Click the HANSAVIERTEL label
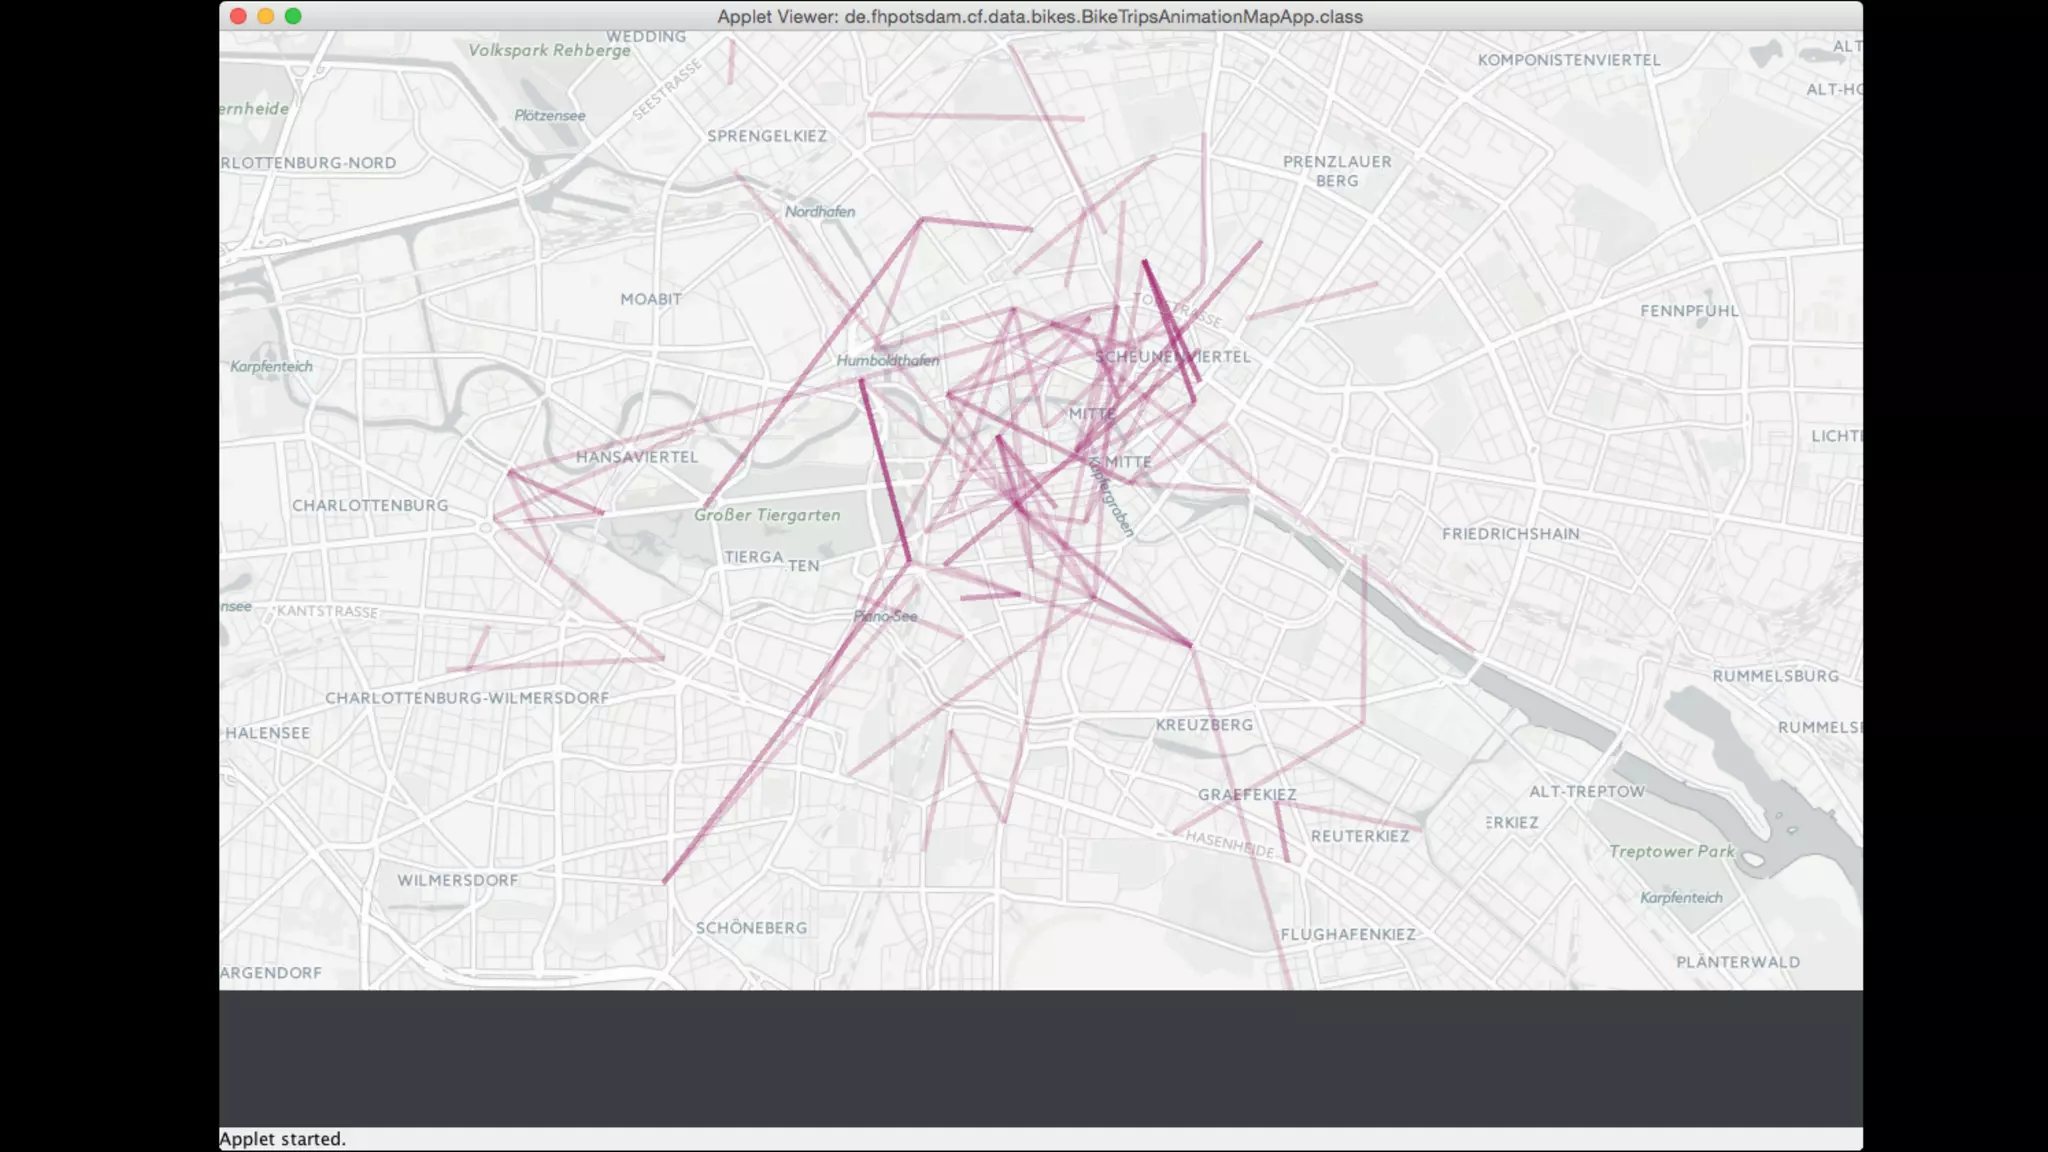Viewport: 2048px width, 1152px height. coord(637,457)
